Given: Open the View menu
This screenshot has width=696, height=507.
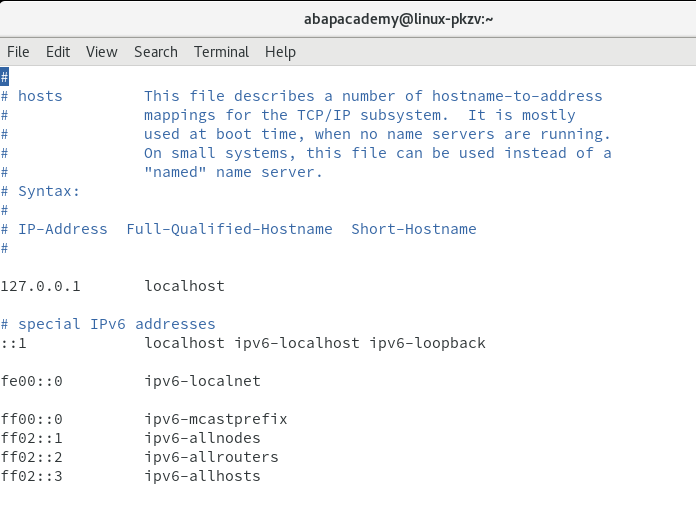Looking at the screenshot, I should tap(102, 52).
